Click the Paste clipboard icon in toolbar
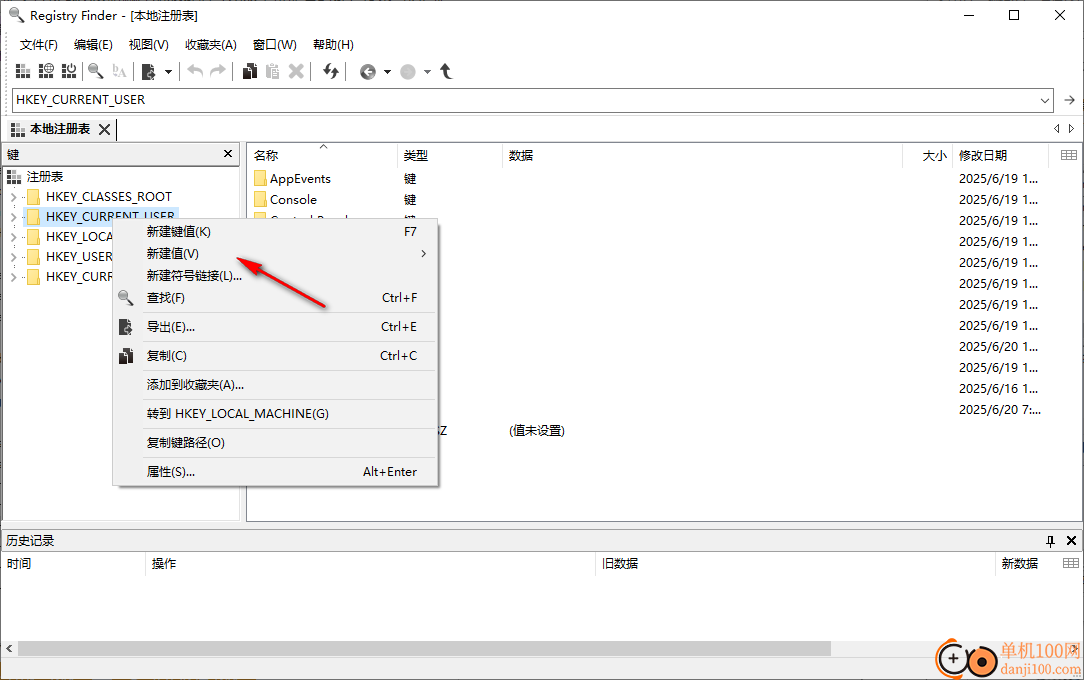This screenshot has height=680, width=1084. [273, 71]
